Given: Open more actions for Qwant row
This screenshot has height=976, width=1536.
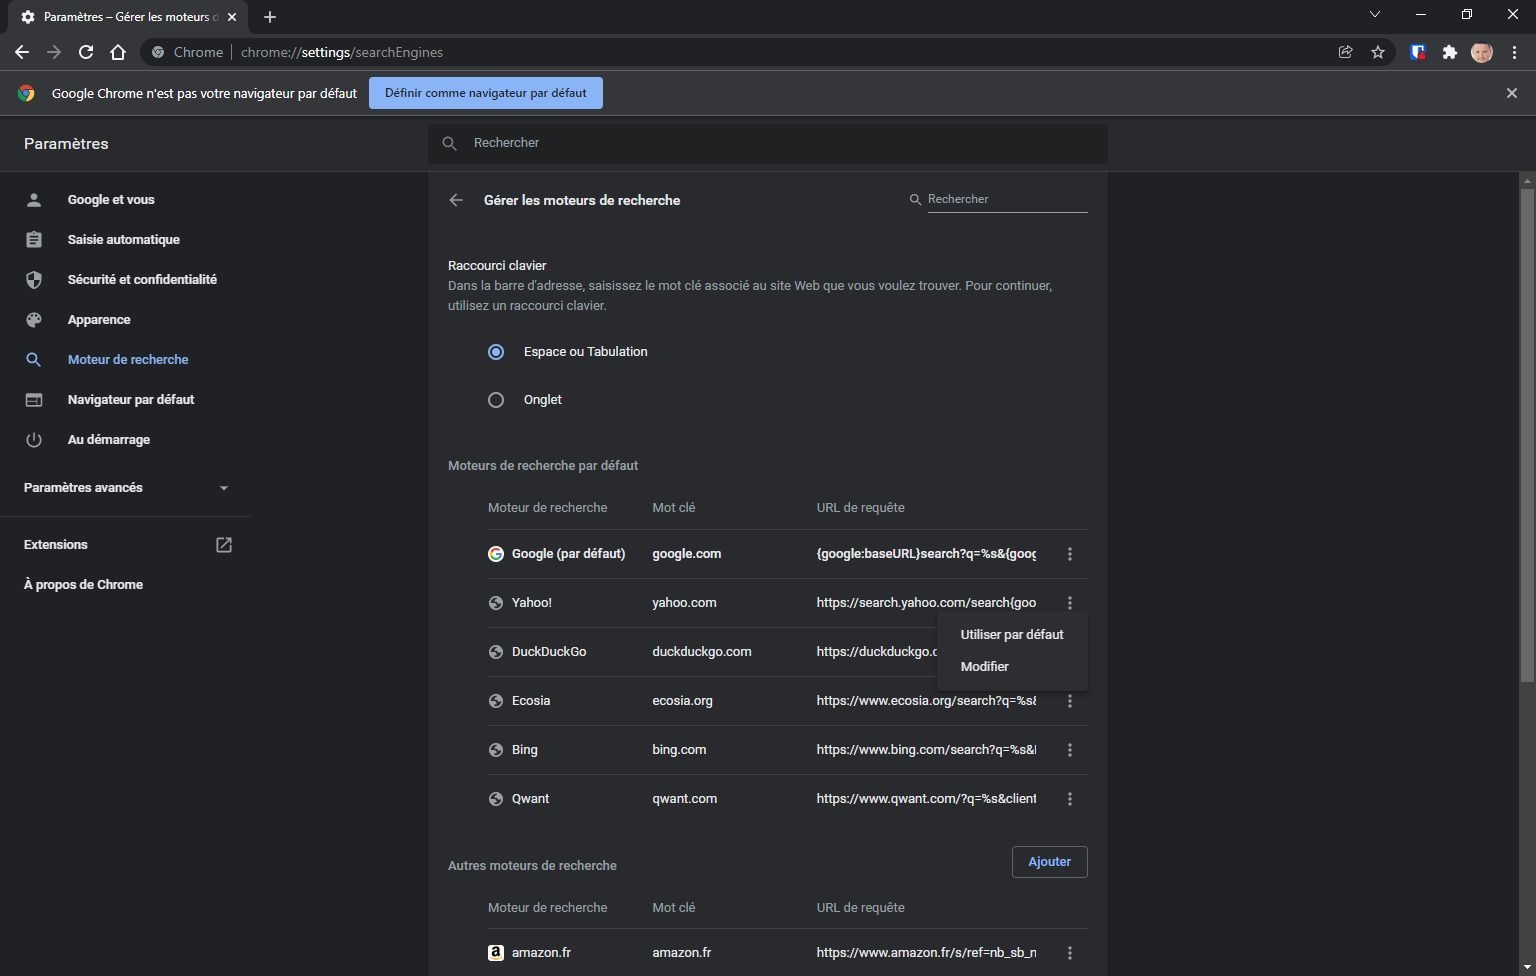Looking at the screenshot, I should point(1070,799).
